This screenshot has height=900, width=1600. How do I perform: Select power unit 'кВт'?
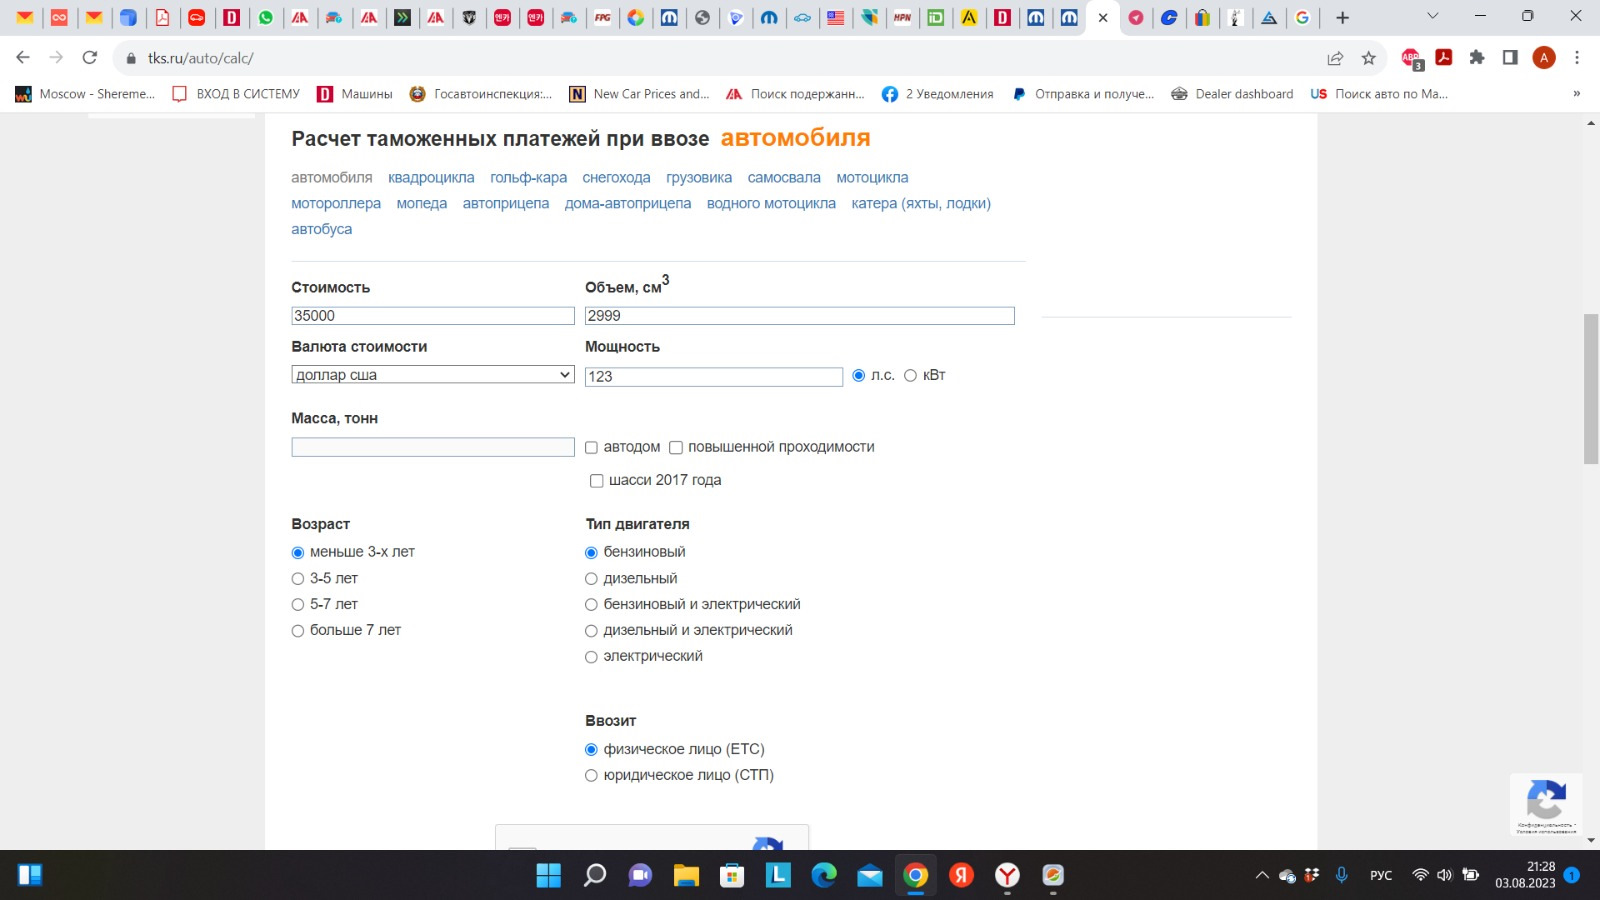(x=910, y=375)
